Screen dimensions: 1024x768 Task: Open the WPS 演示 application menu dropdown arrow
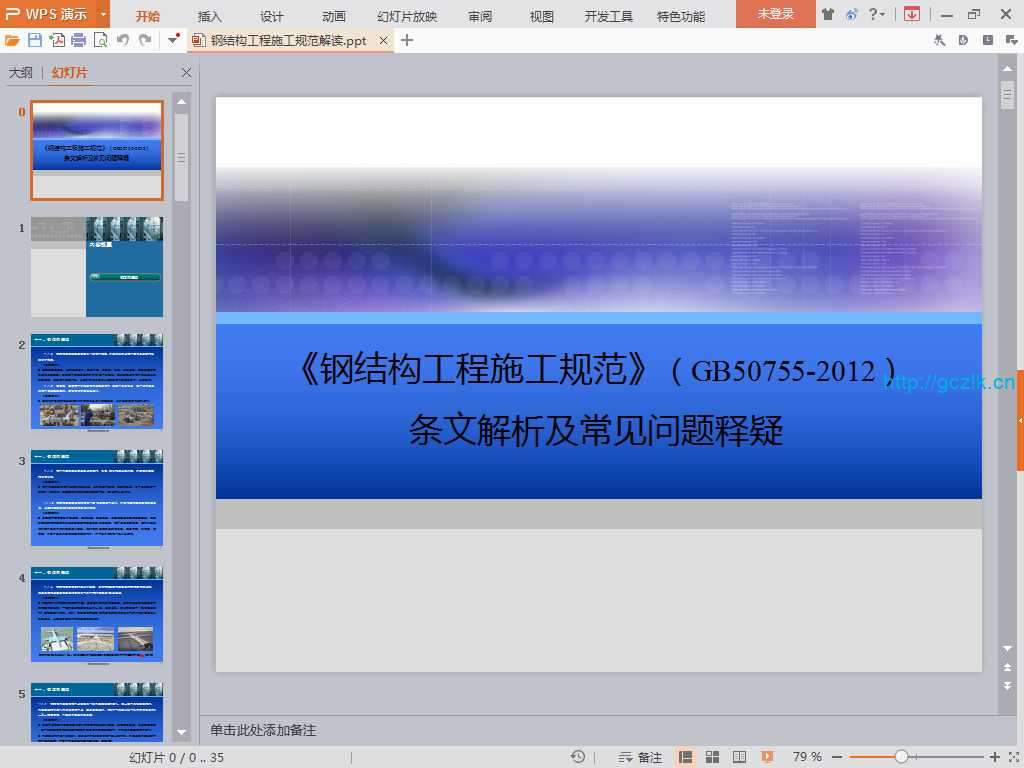click(x=103, y=15)
